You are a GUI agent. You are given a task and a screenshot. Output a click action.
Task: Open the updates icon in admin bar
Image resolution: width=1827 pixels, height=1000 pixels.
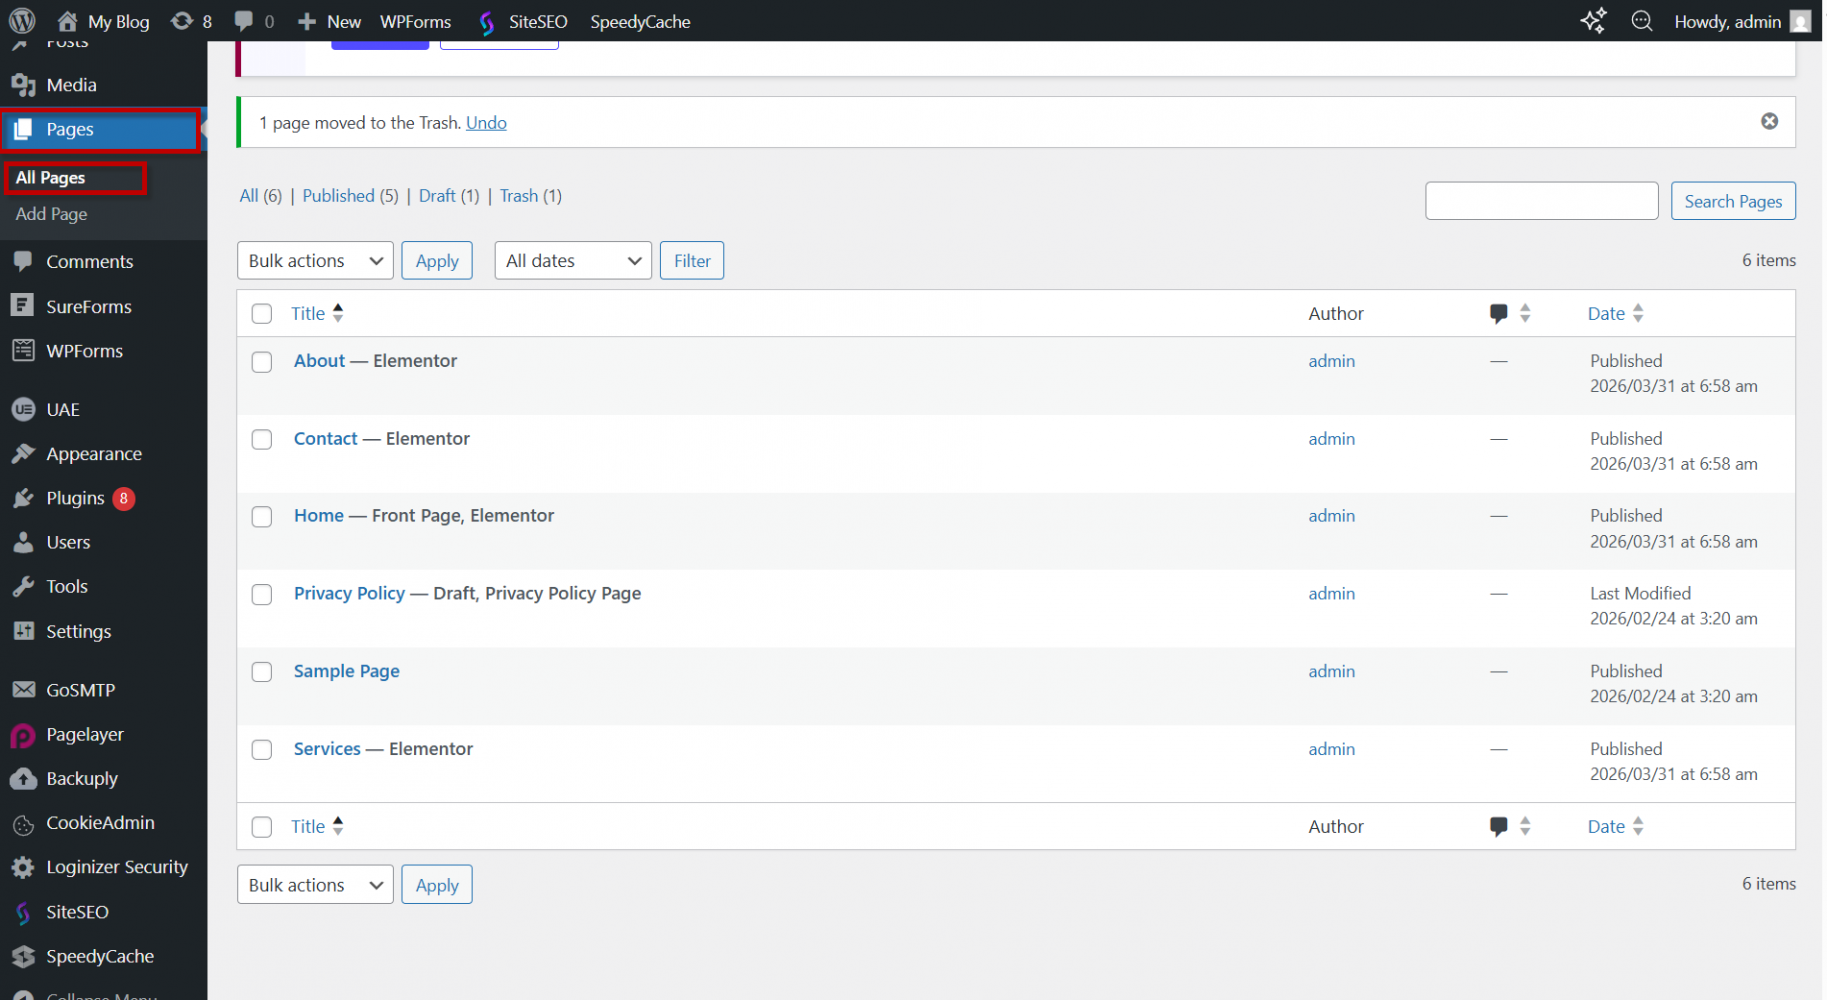[x=182, y=21]
